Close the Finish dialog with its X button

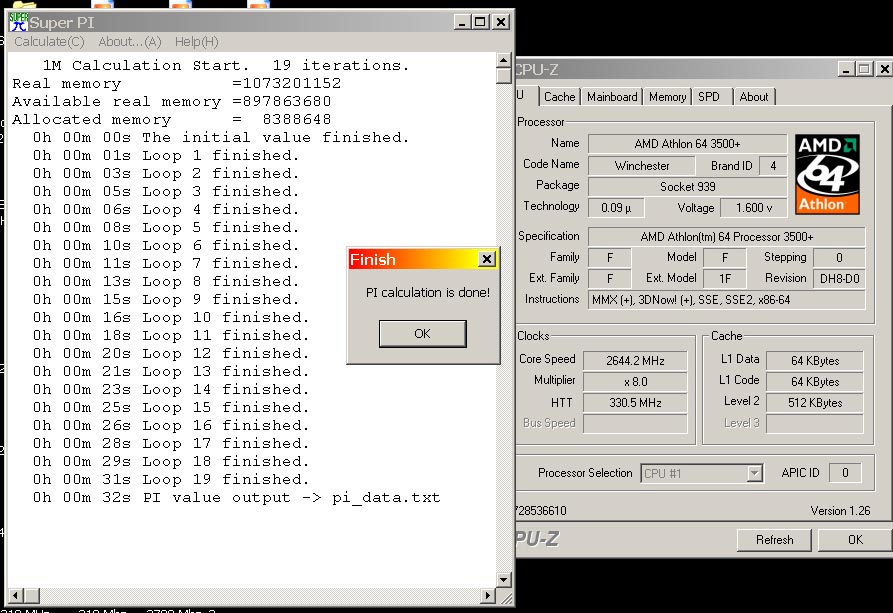(x=487, y=259)
